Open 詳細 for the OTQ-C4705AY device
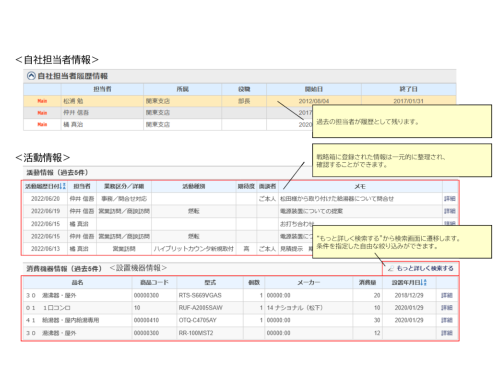 pyautogui.click(x=447, y=320)
